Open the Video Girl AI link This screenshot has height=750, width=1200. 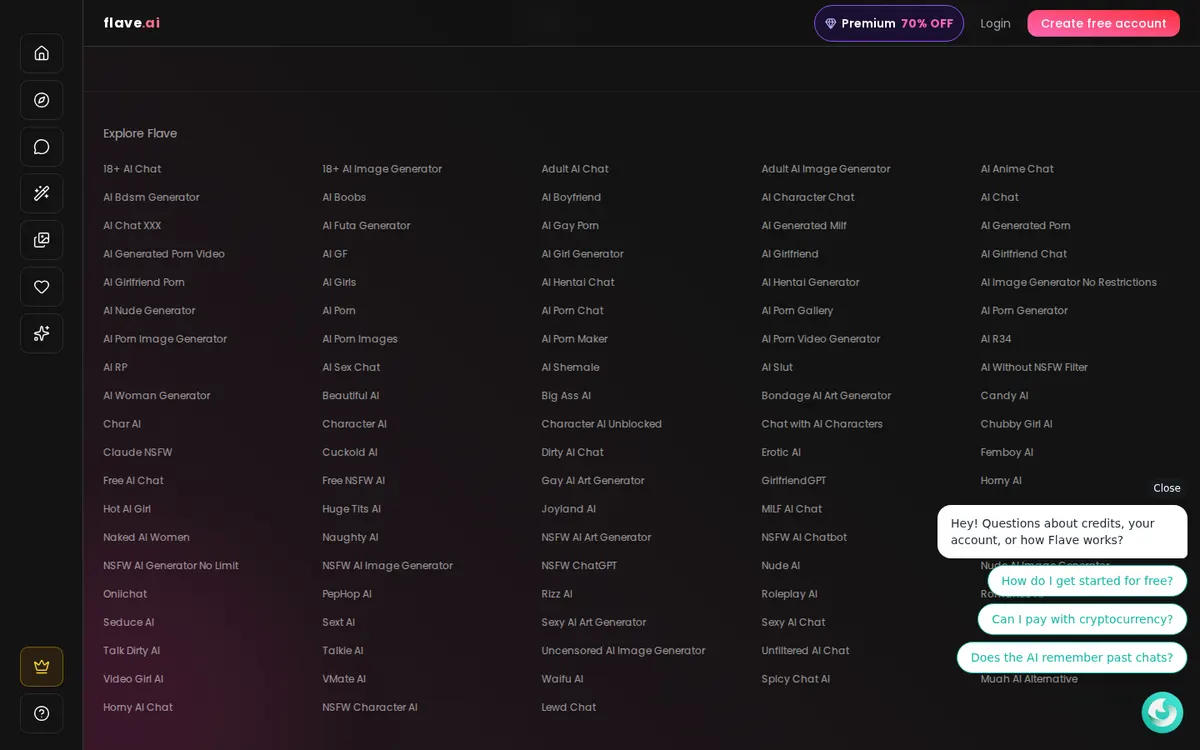133,679
